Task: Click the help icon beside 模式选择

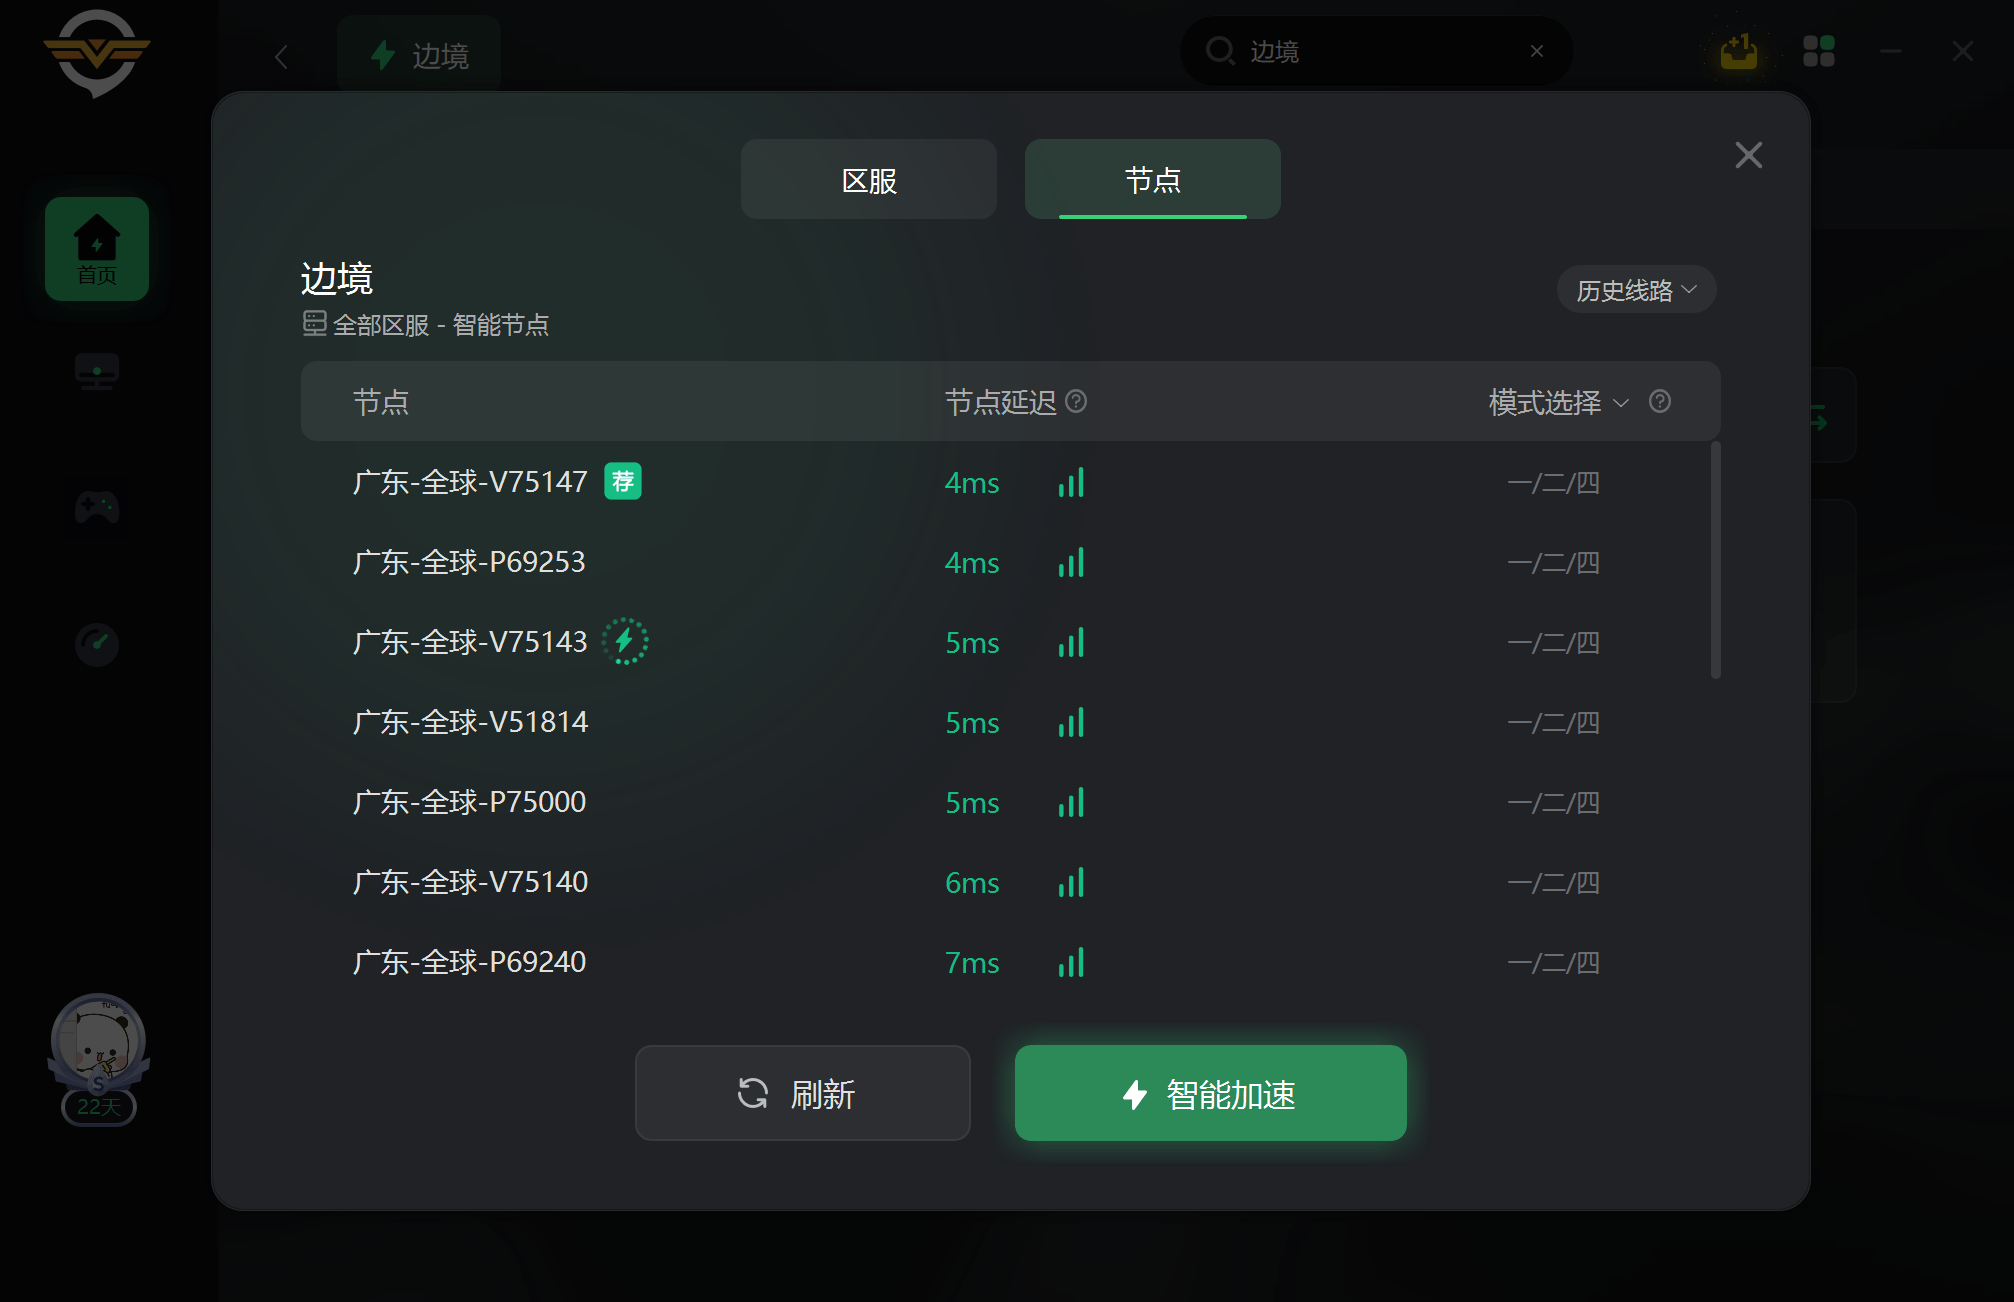Action: click(1660, 401)
